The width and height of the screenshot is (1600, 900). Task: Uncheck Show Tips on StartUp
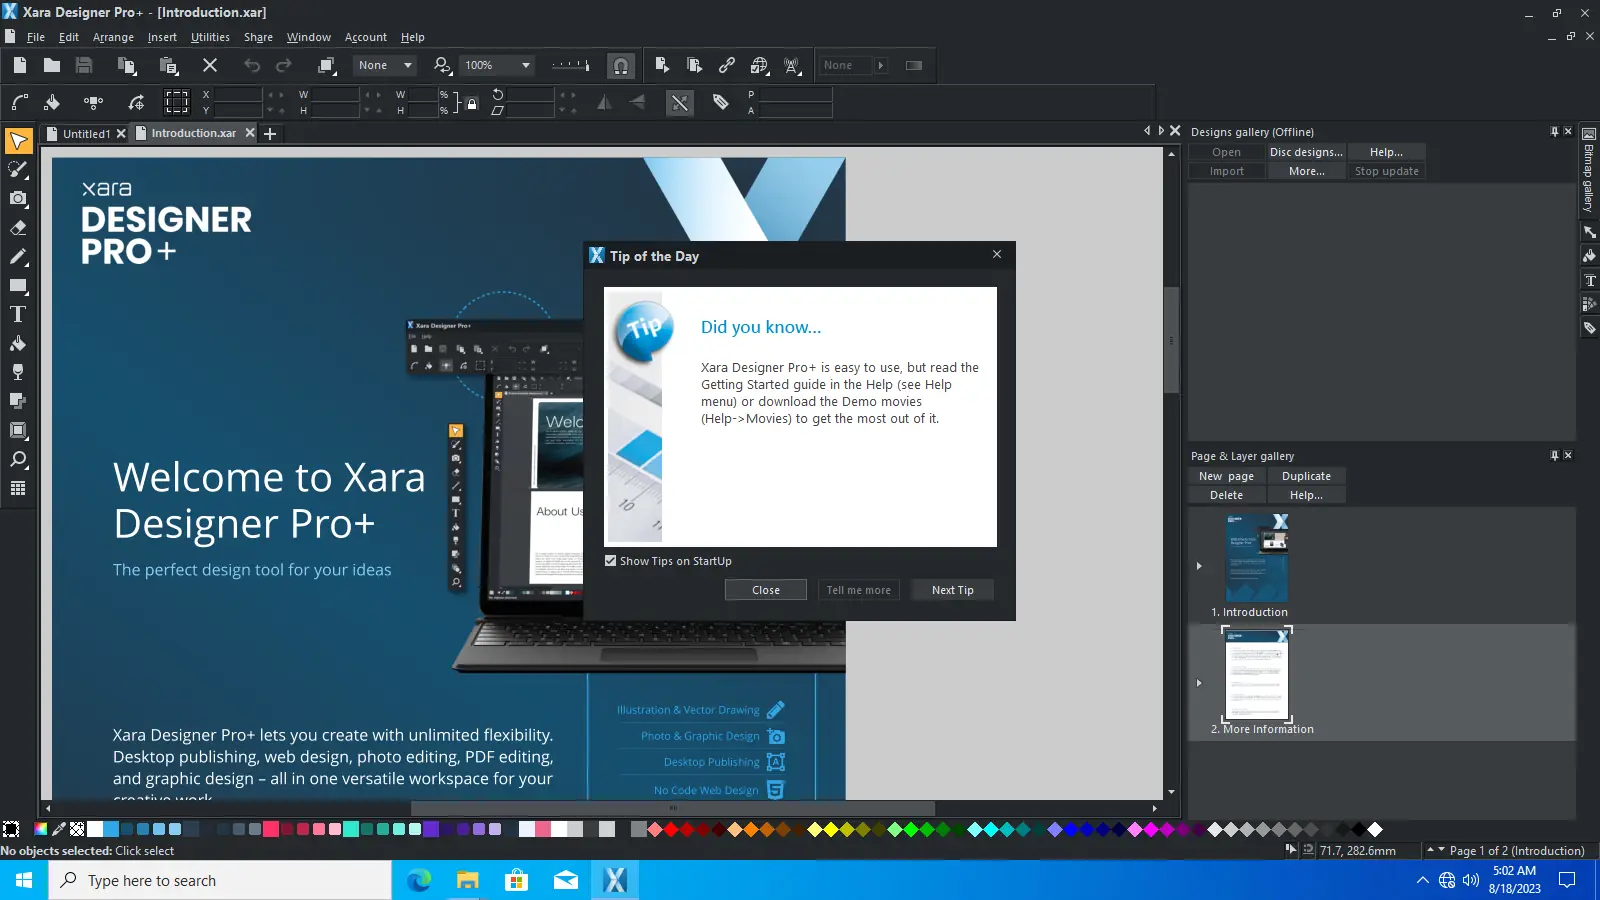(x=611, y=561)
